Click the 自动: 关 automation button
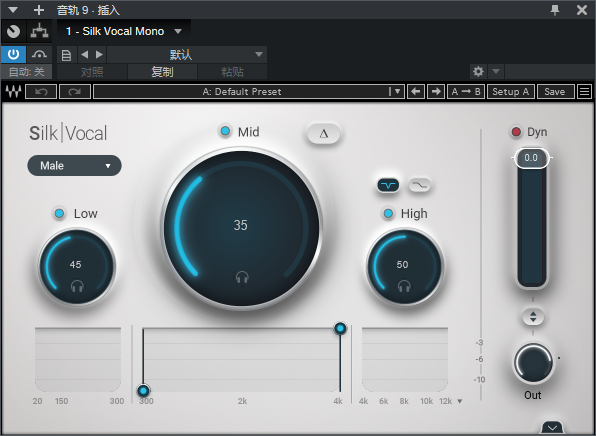This screenshot has width=596, height=436. pos(26,72)
